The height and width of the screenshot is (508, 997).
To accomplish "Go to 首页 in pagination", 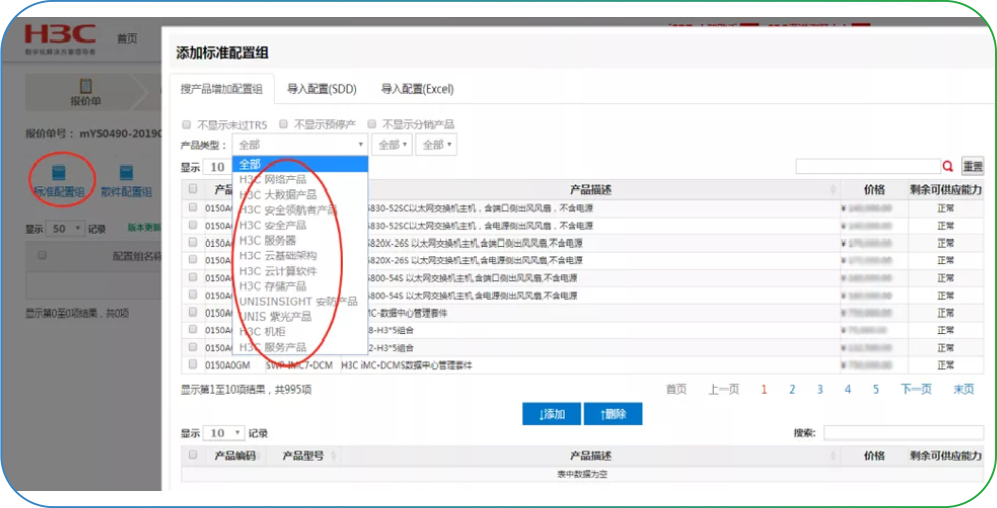I will point(676,390).
